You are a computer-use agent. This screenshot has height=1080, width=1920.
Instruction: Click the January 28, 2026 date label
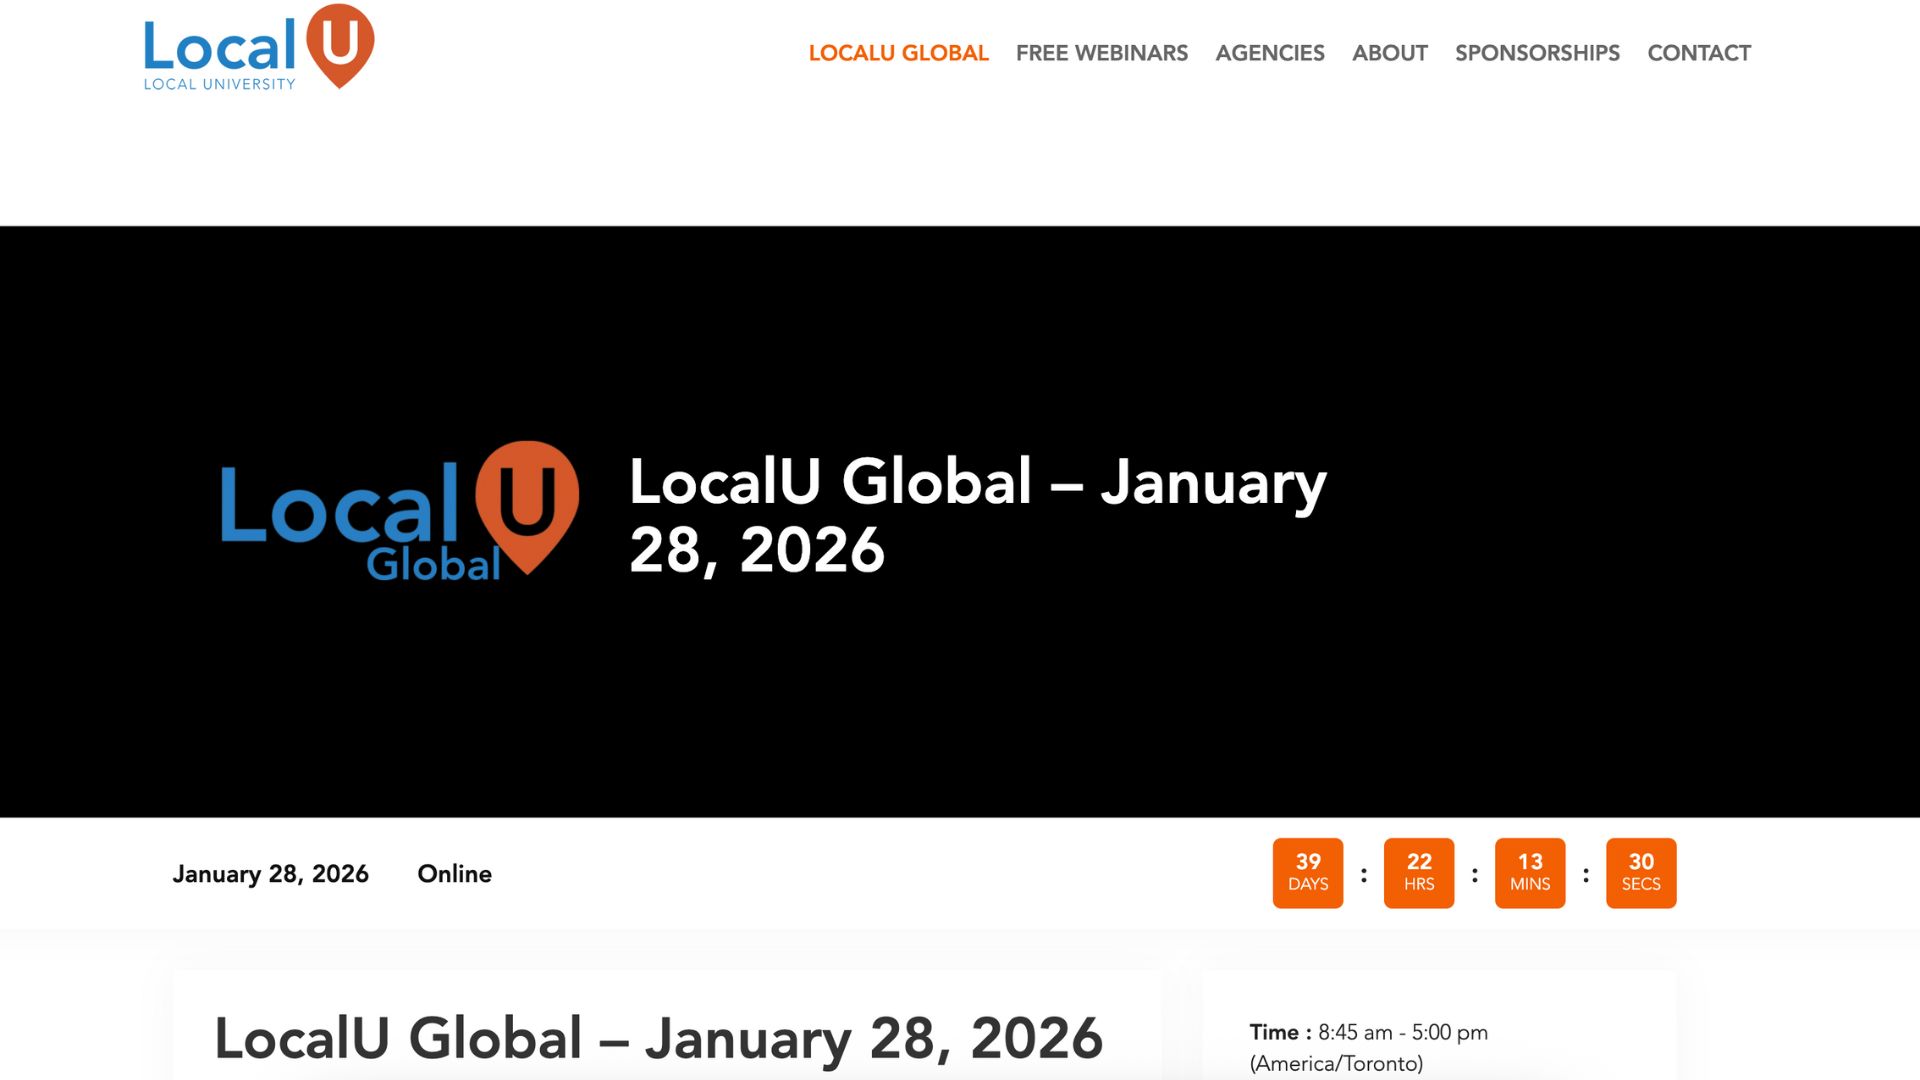(x=270, y=874)
